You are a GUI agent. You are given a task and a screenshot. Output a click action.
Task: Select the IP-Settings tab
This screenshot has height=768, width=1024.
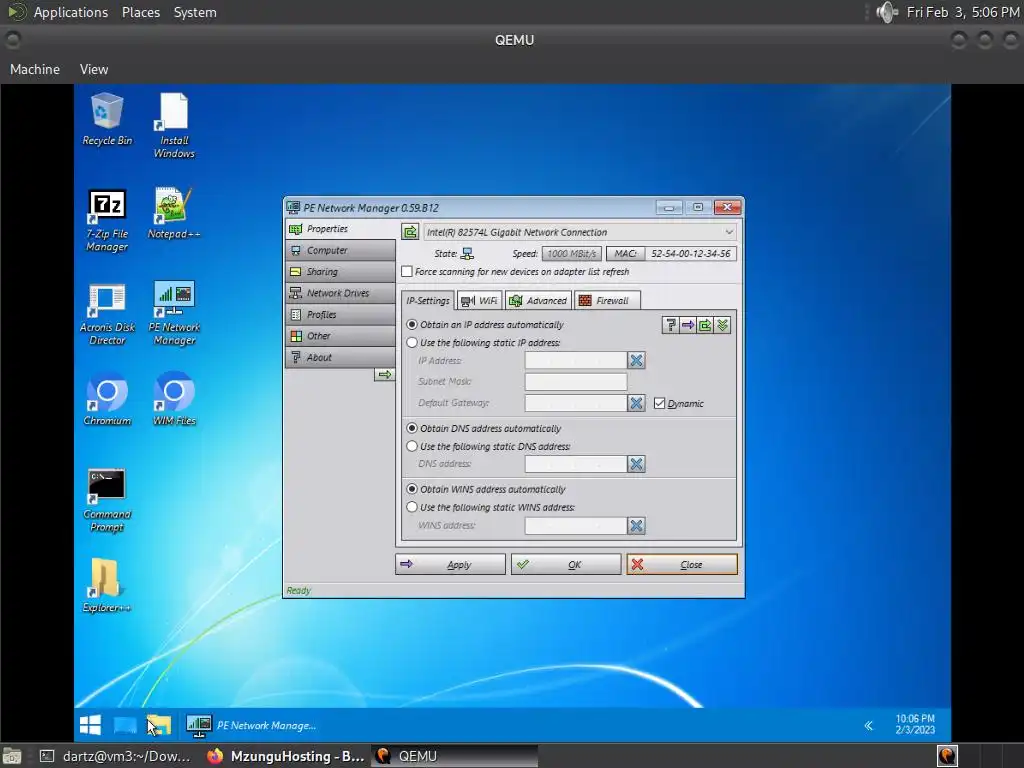428,300
